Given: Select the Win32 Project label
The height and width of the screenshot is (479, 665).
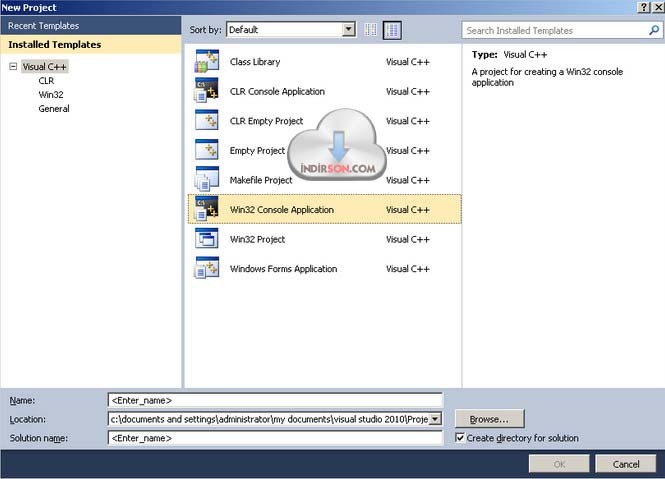Looking at the screenshot, I should click(x=257, y=239).
